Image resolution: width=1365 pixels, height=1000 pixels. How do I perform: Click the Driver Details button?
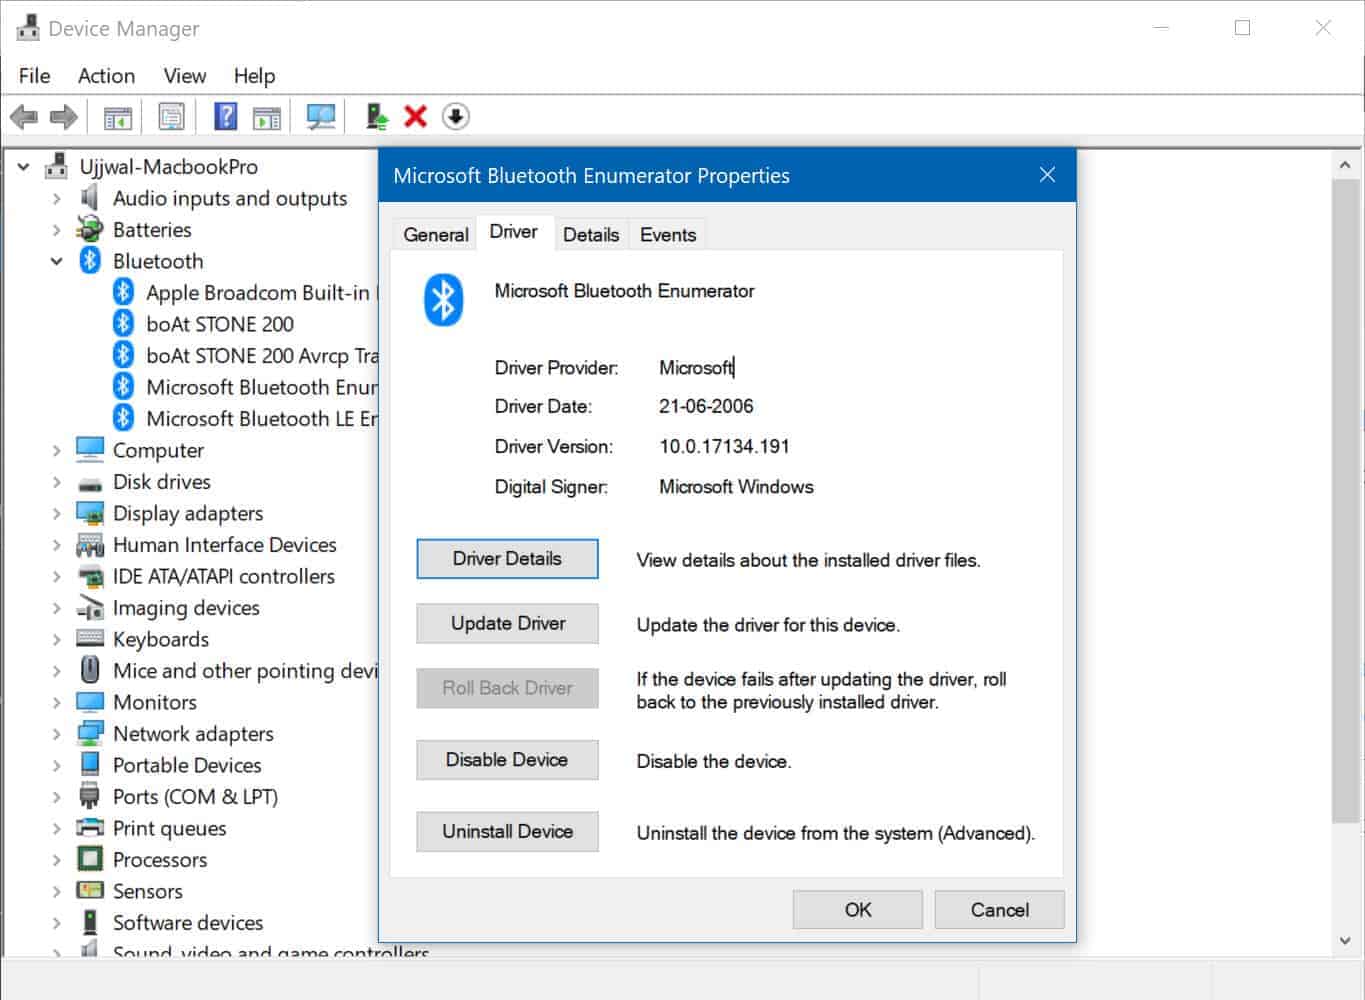point(507,559)
